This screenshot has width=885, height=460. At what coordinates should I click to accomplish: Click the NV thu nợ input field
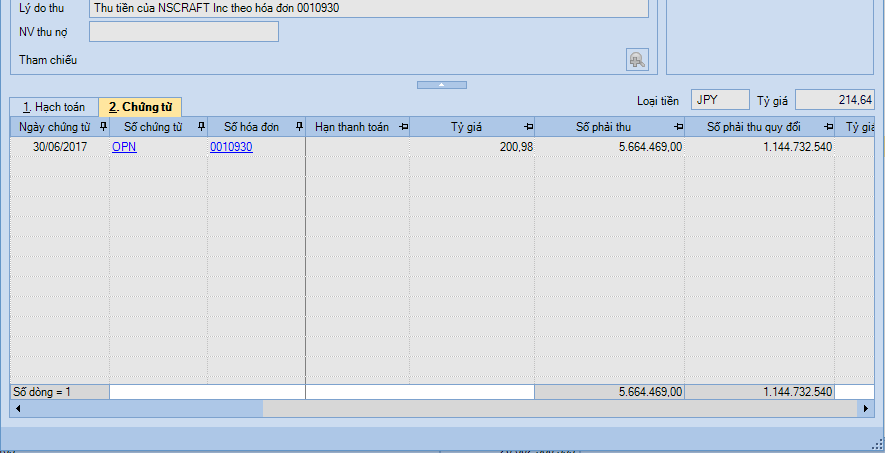tap(184, 32)
